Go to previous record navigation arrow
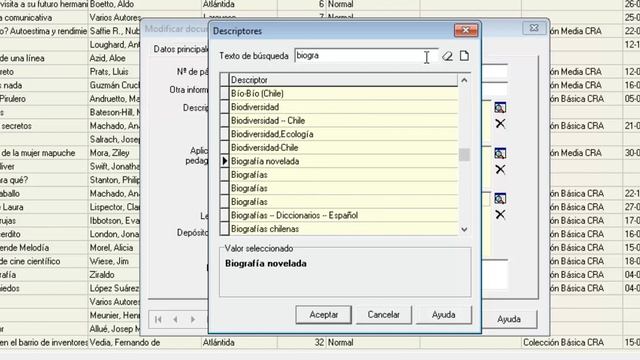640x360 pixels. [176, 319]
